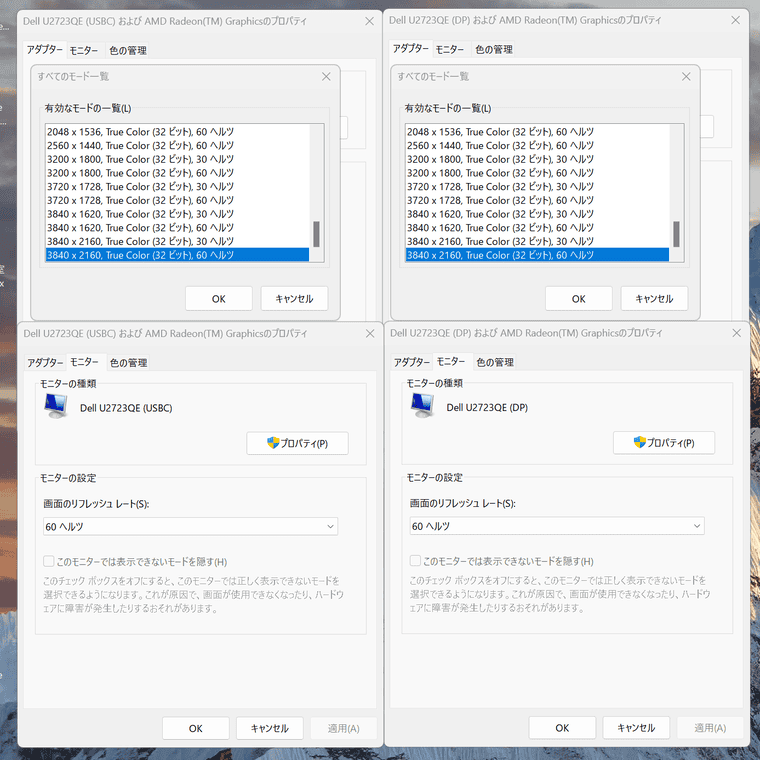760x760 pixels.
Task: Select the モニター tab in the bottom DP dialog
Action: pyautogui.click(x=451, y=362)
